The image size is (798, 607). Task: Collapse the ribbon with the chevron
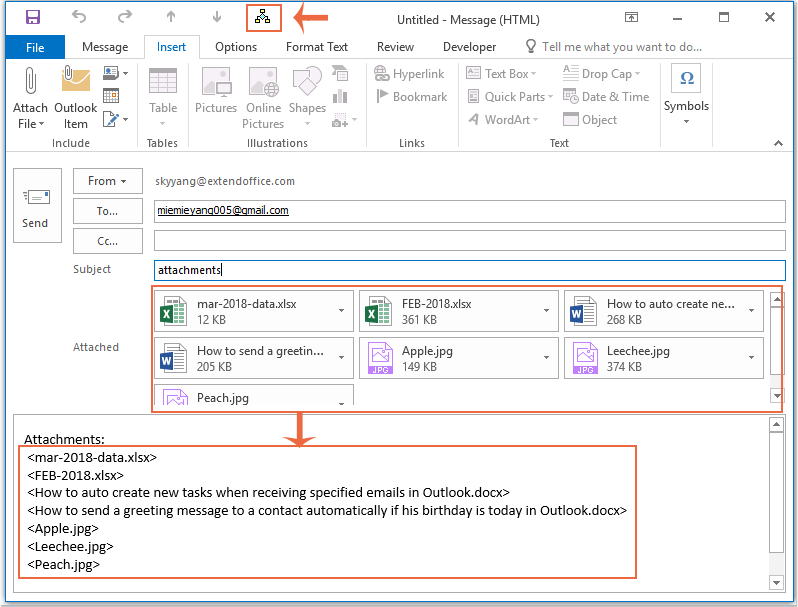click(778, 143)
